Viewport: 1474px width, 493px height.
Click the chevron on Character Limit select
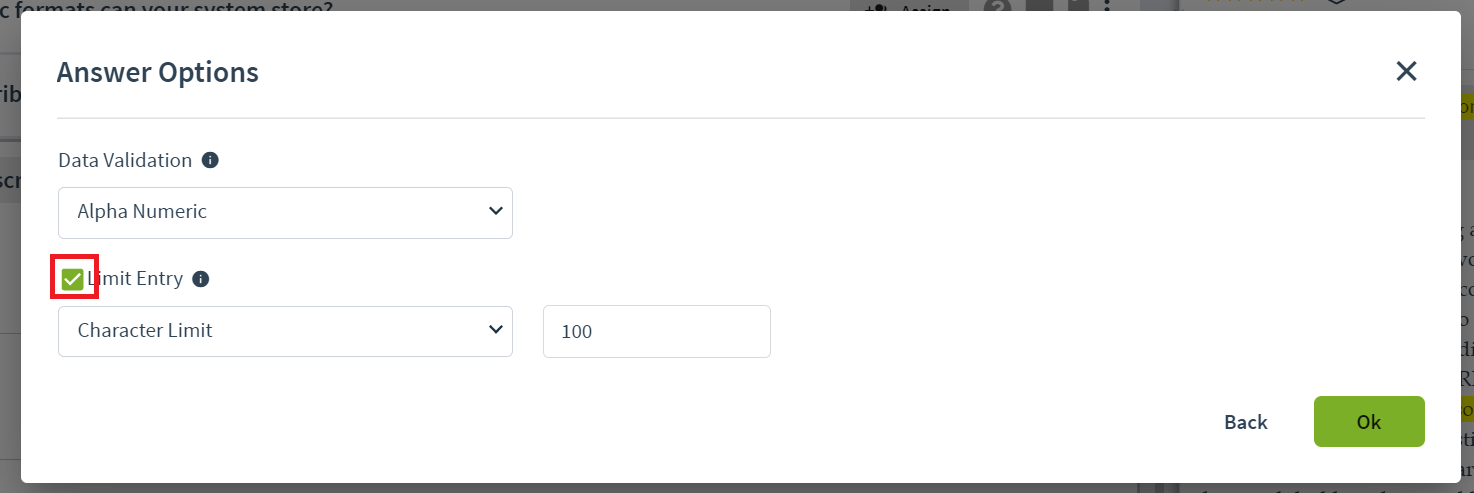coord(495,330)
